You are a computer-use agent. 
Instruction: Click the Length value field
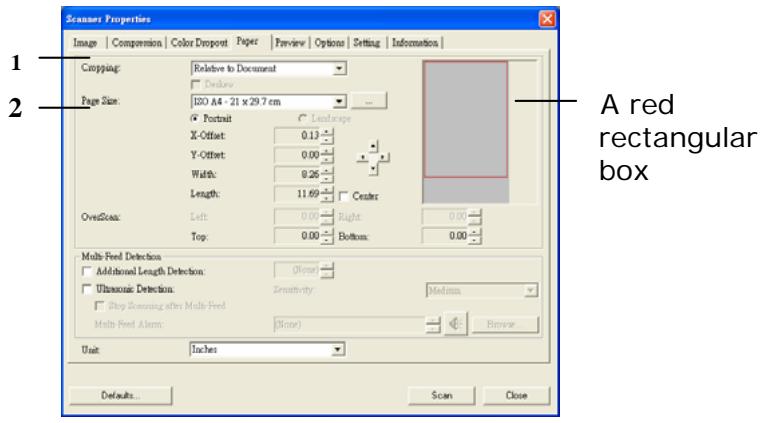pyautogui.click(x=297, y=194)
